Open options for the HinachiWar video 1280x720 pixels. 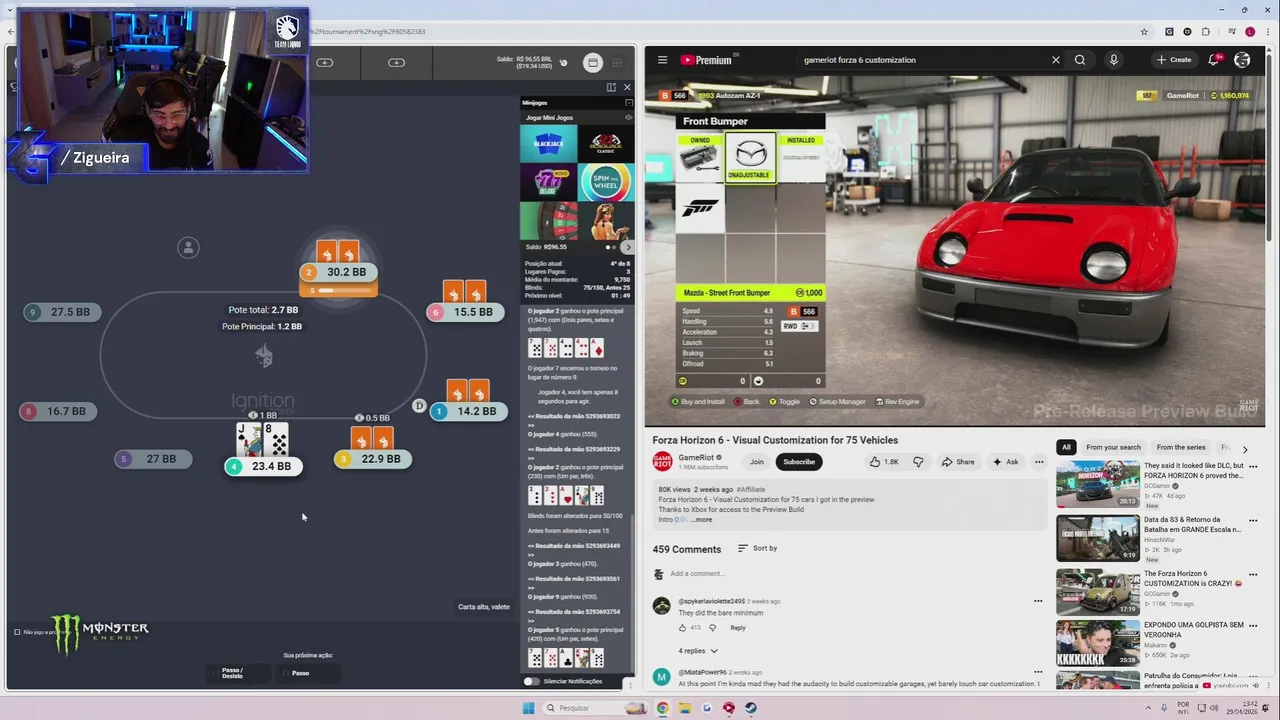(1253, 522)
